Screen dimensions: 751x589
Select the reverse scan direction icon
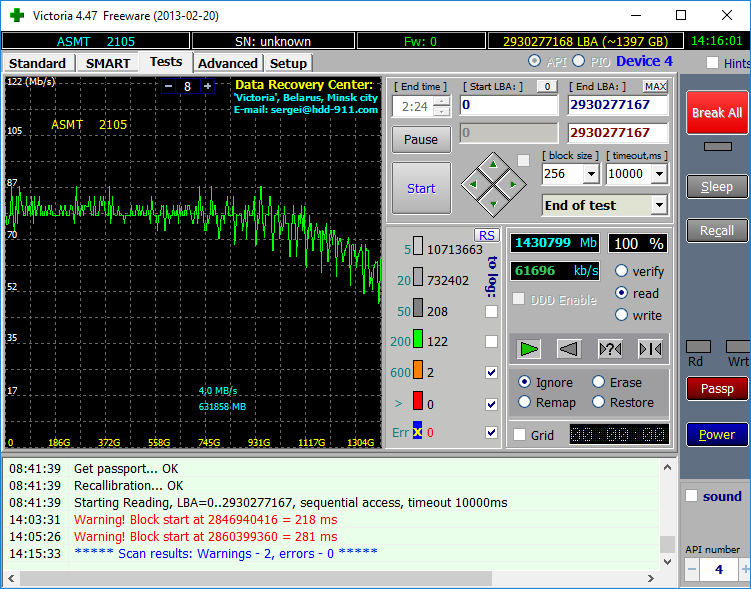click(568, 349)
